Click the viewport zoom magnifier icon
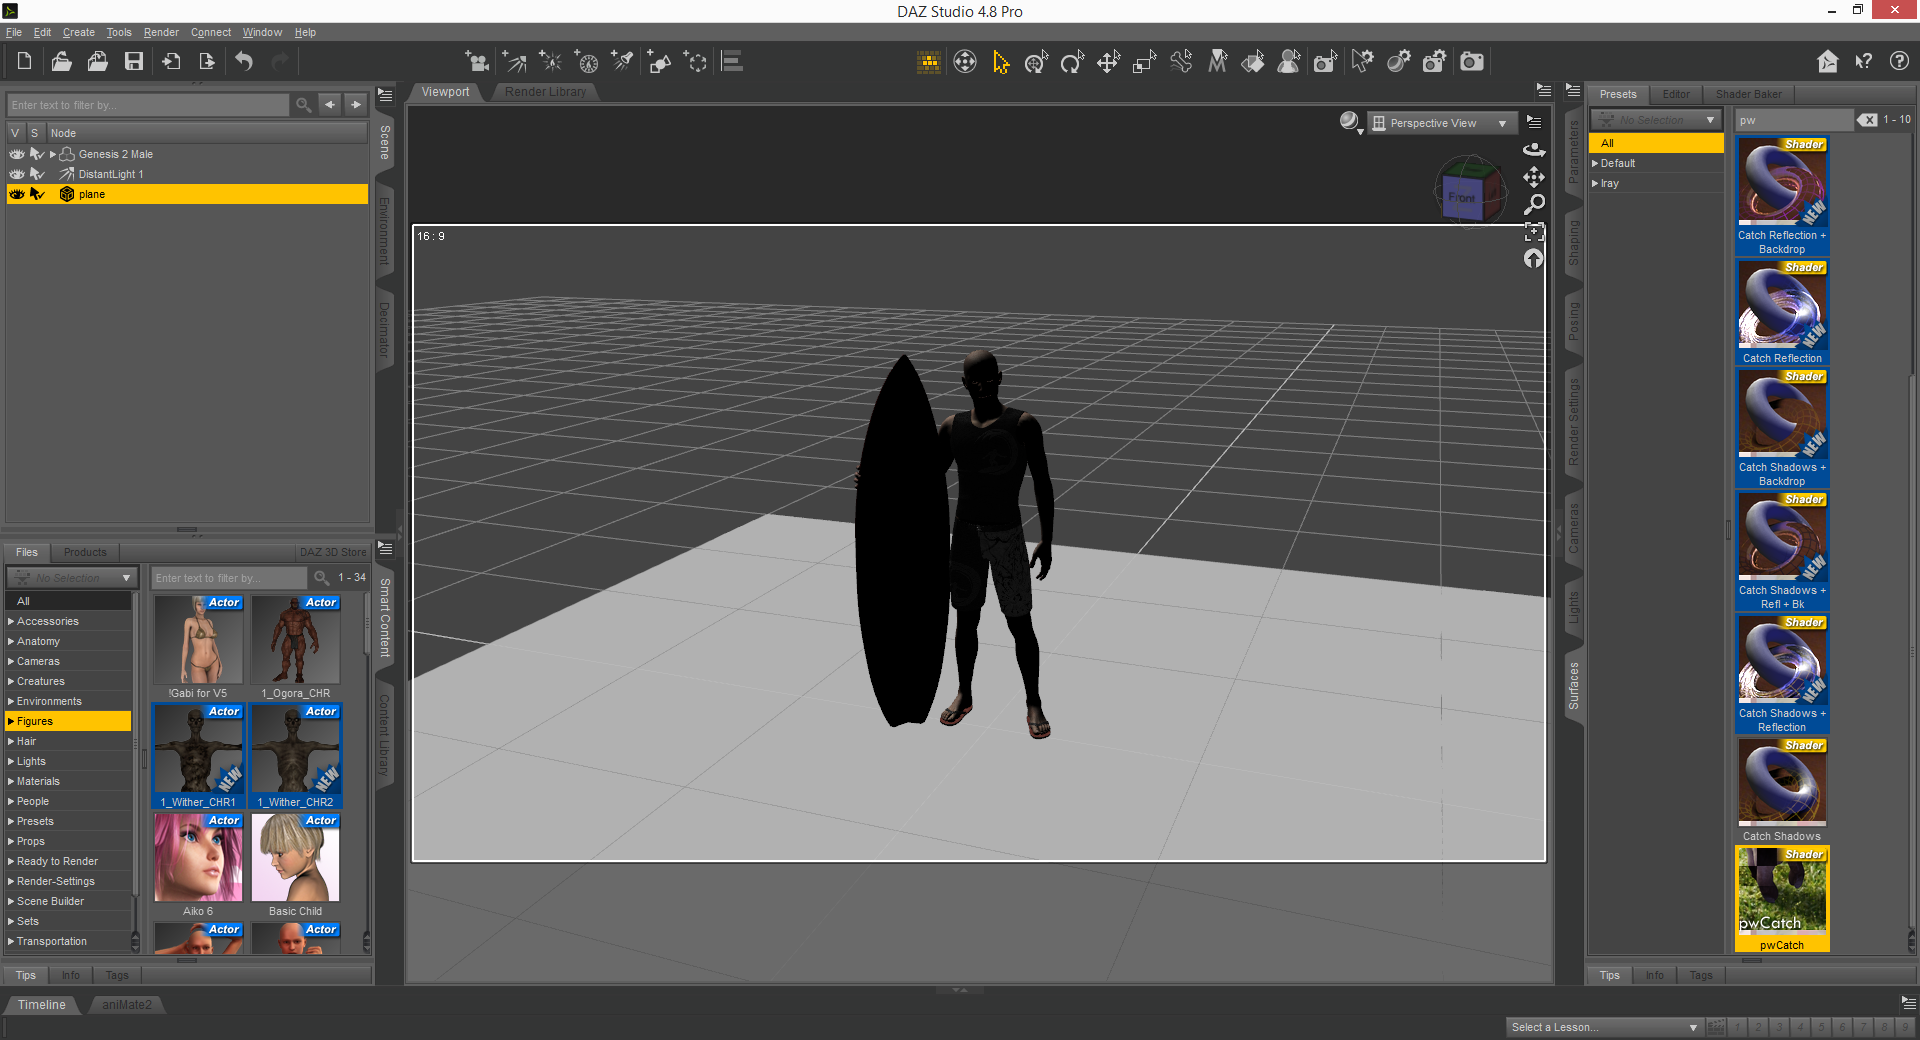This screenshot has height=1040, width=1920. (1534, 204)
